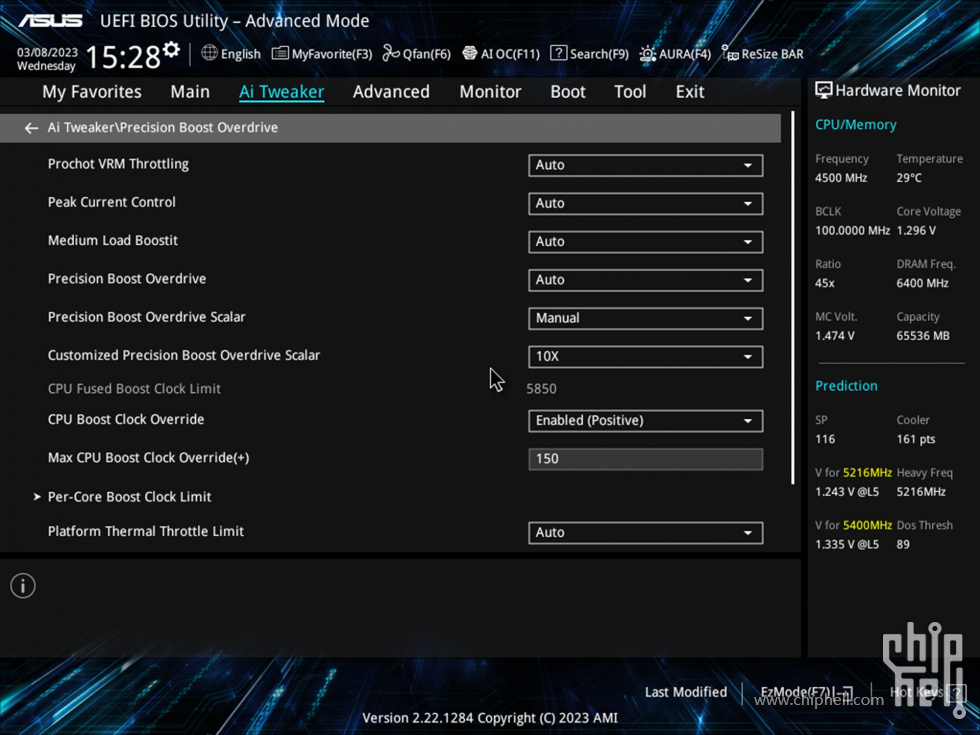
Task: Click the settings list scrollbar
Action: [792, 298]
